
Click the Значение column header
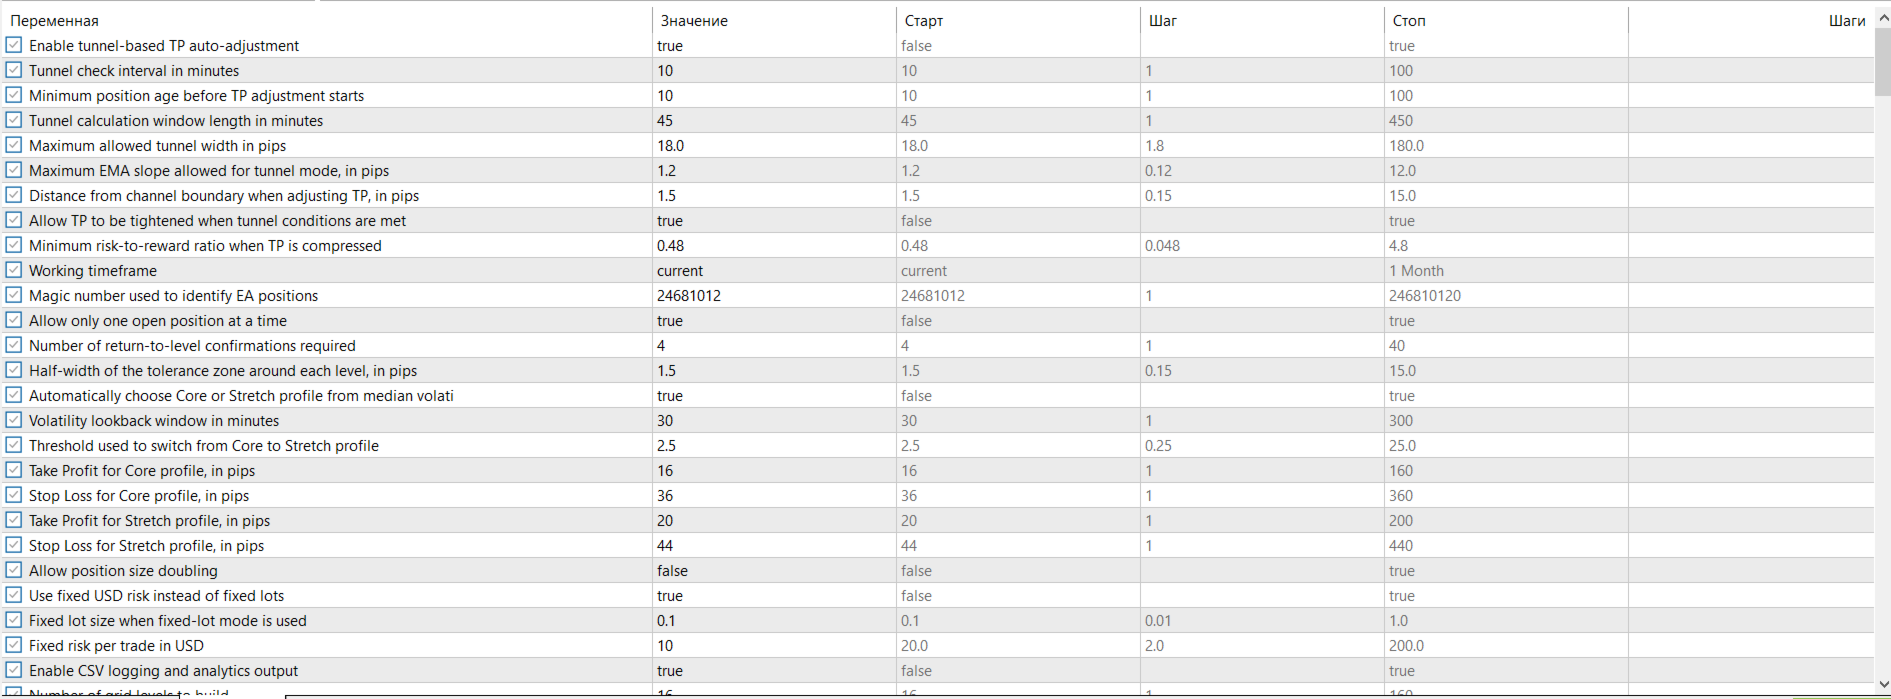(x=774, y=20)
